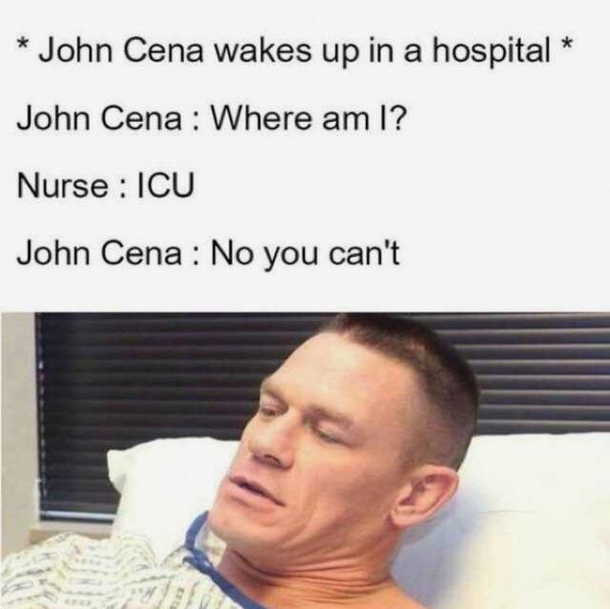Screen dimensions: 610x609
Task: Click 'John Cena' in the last line
Action: pyautogui.click(x=99, y=253)
